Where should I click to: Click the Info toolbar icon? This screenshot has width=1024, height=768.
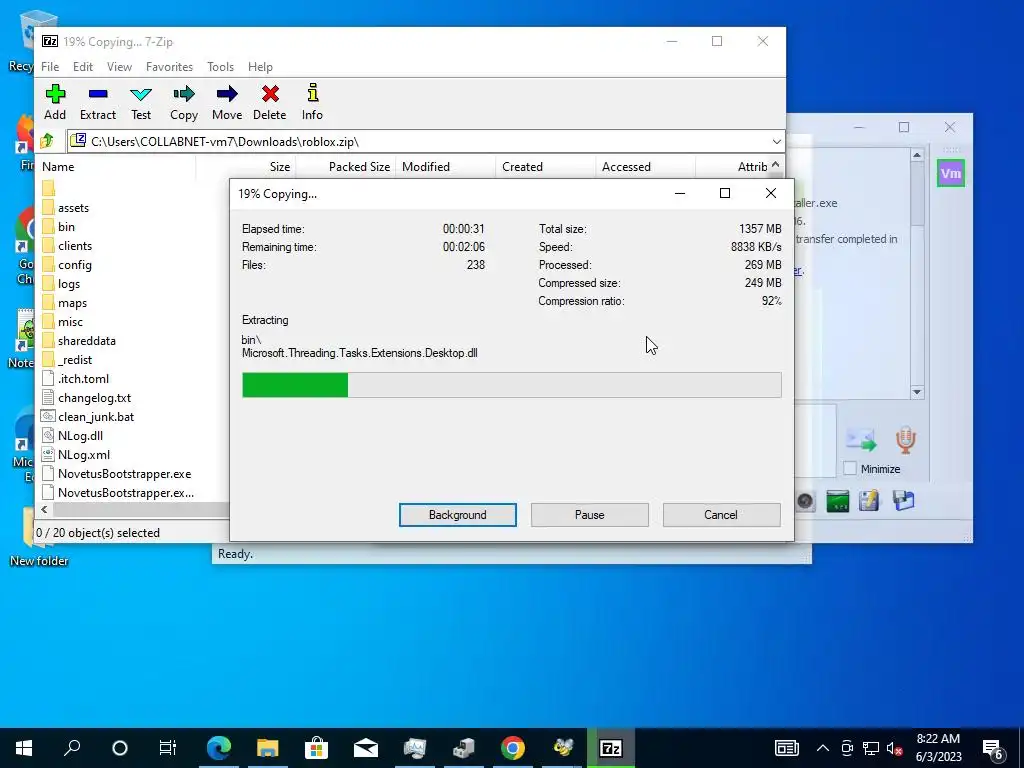tap(312, 102)
